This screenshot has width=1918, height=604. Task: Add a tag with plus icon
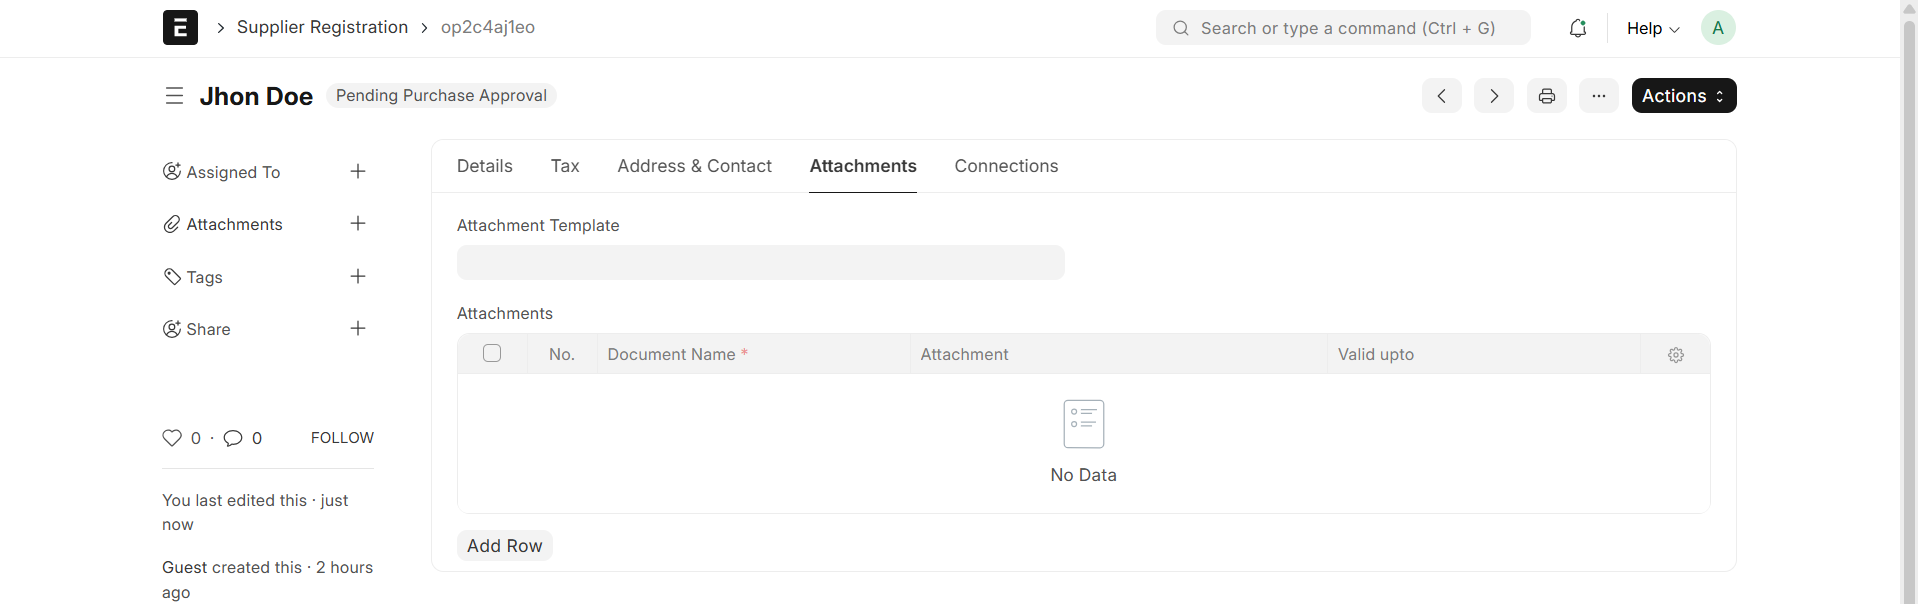tap(358, 277)
